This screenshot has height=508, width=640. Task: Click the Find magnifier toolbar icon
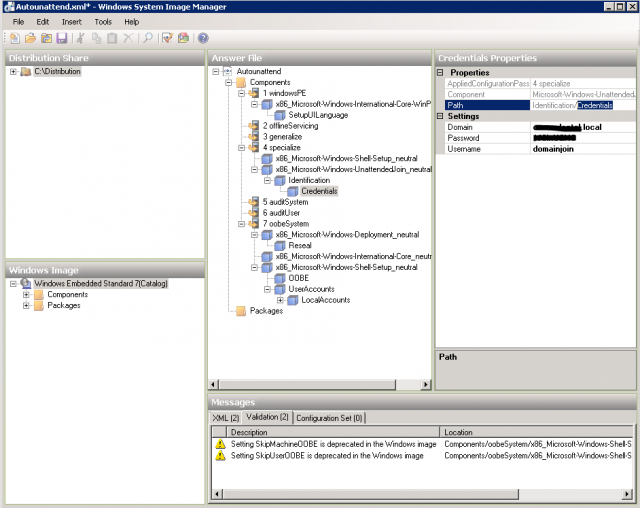(x=147, y=38)
